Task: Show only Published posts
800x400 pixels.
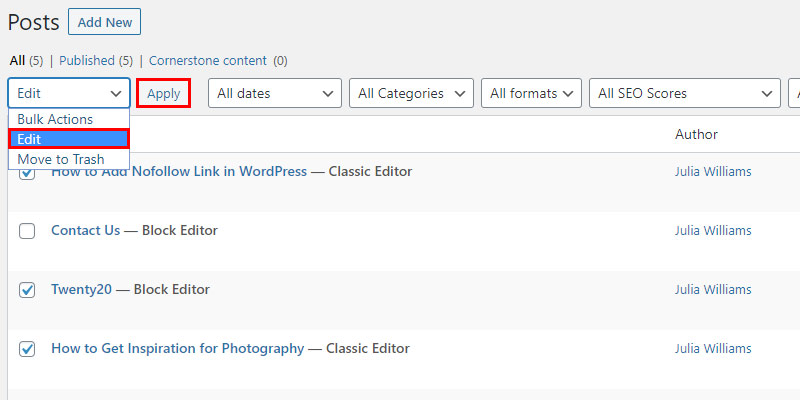Action: [x=87, y=61]
